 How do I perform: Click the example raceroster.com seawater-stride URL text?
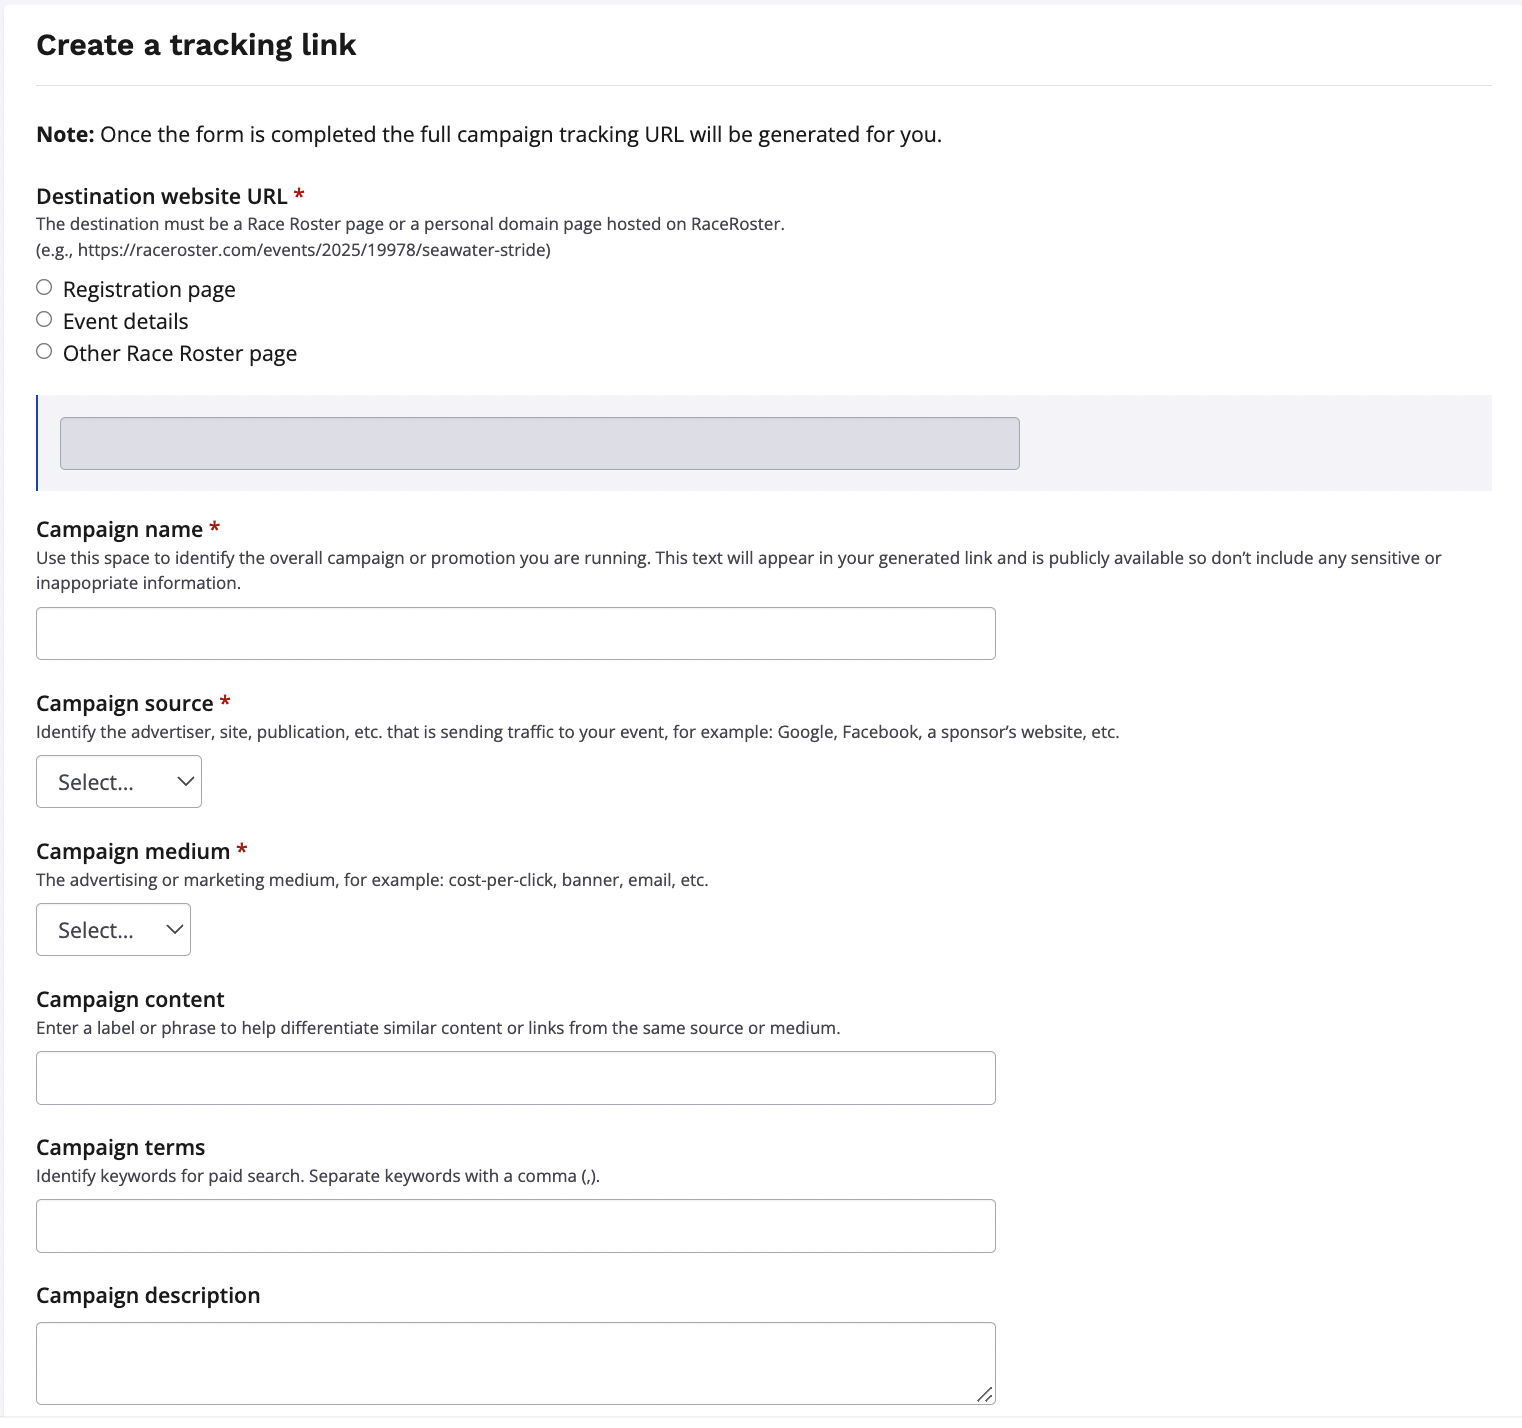(313, 250)
